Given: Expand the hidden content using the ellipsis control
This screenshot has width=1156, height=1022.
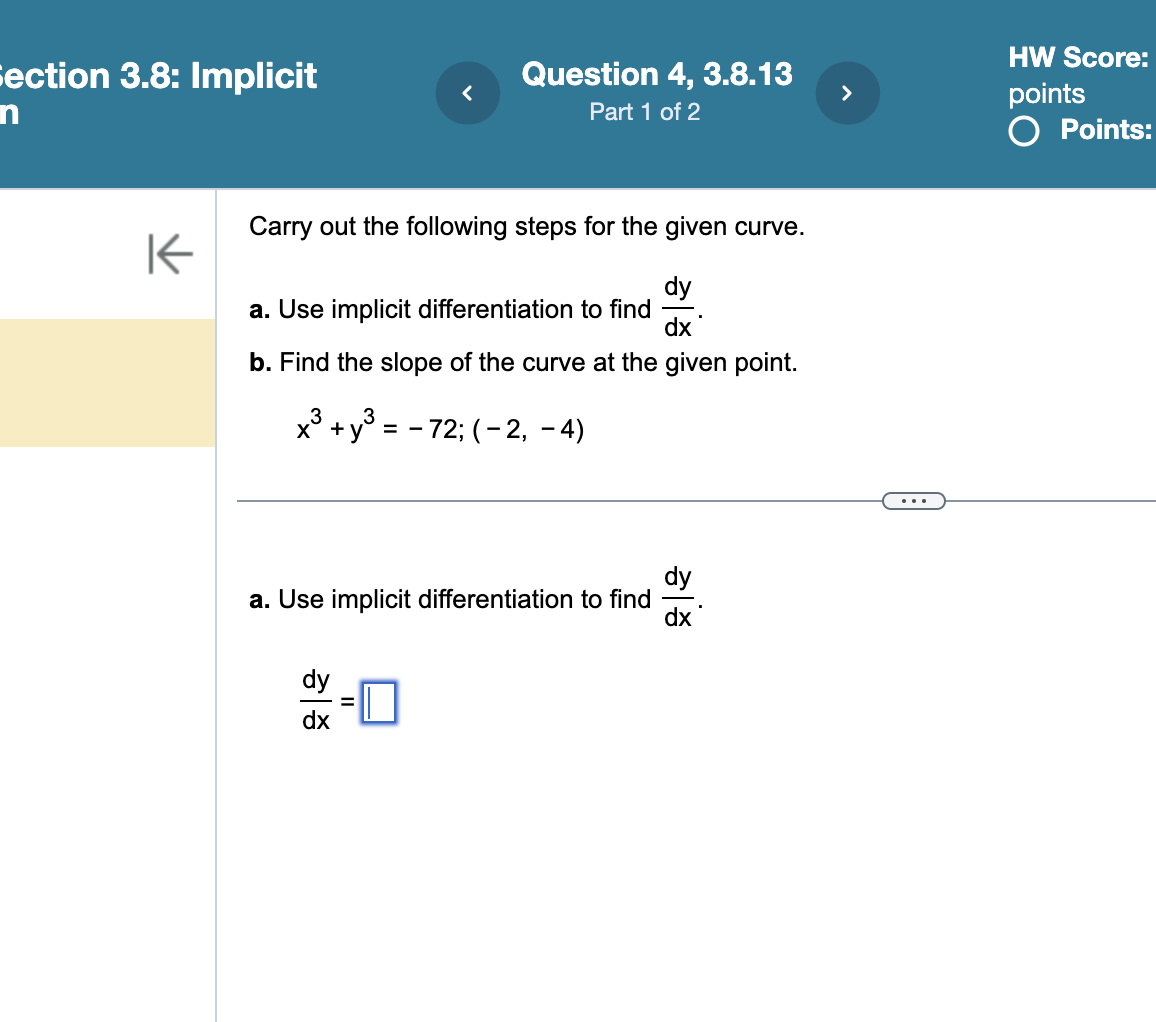Looking at the screenshot, I should [x=913, y=500].
